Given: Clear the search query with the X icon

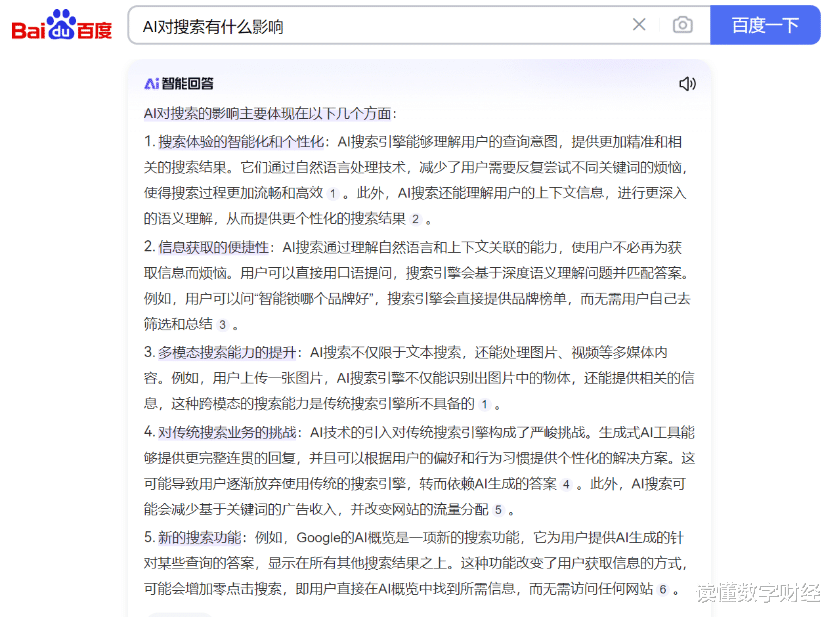Looking at the screenshot, I should click(x=639, y=24).
